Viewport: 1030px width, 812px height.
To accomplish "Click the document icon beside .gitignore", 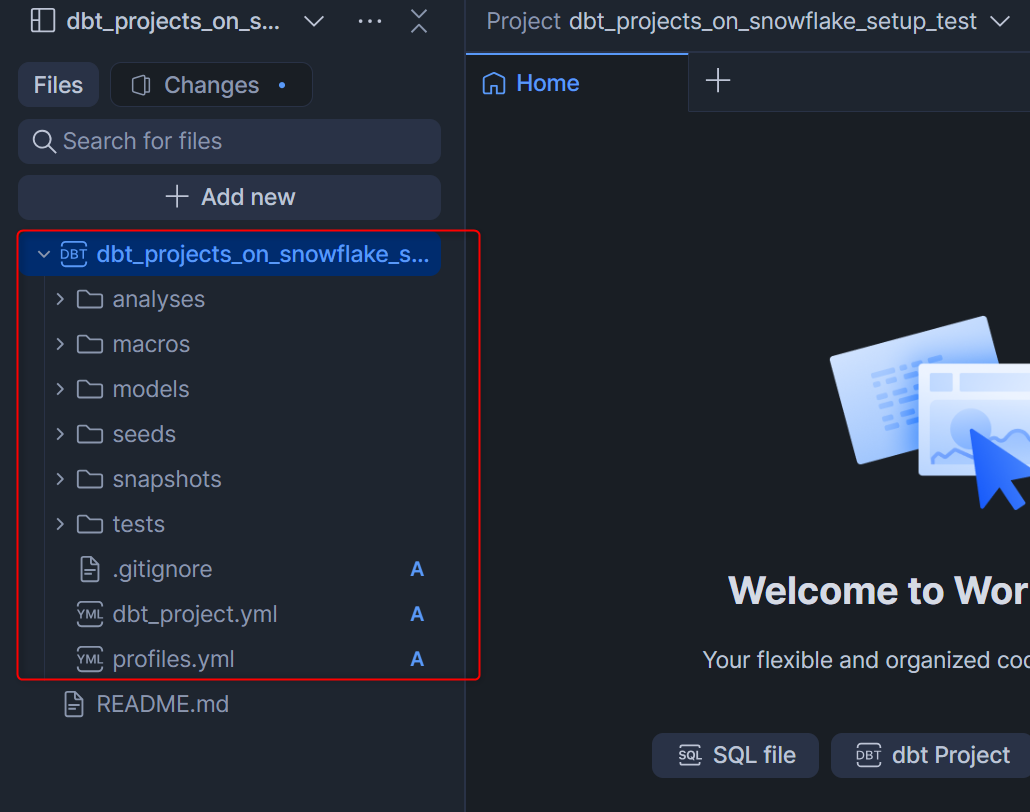I will pos(90,570).
